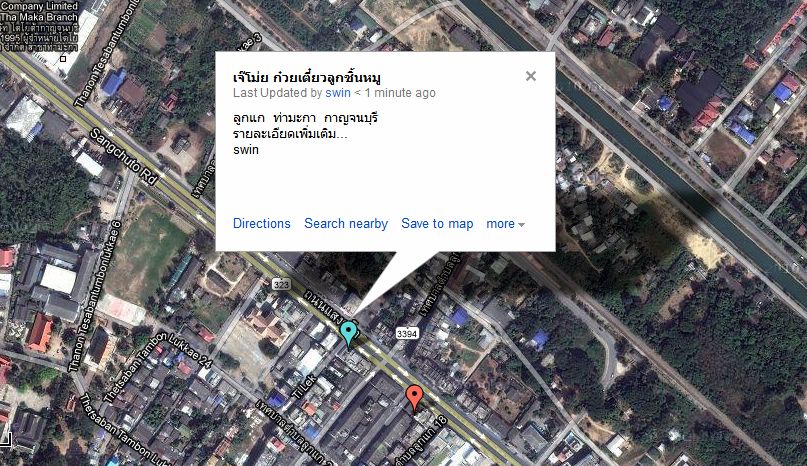The height and width of the screenshot is (466, 807).
Task: Click the Search nearby link
Action: coord(346,223)
